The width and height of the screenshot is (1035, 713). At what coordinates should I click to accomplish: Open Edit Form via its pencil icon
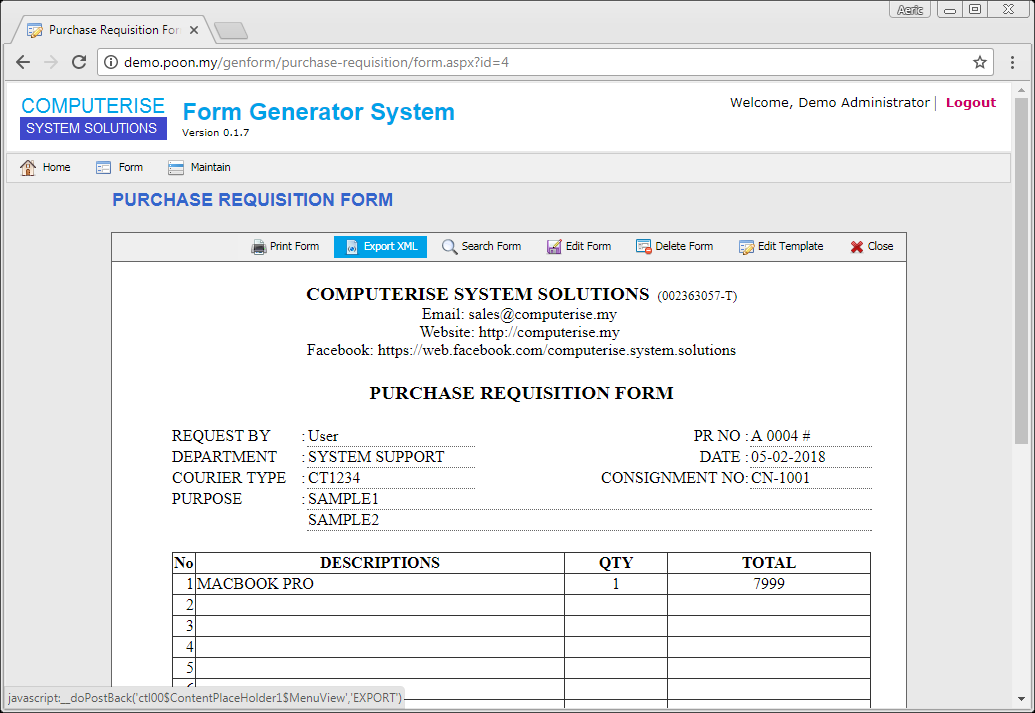coord(553,246)
